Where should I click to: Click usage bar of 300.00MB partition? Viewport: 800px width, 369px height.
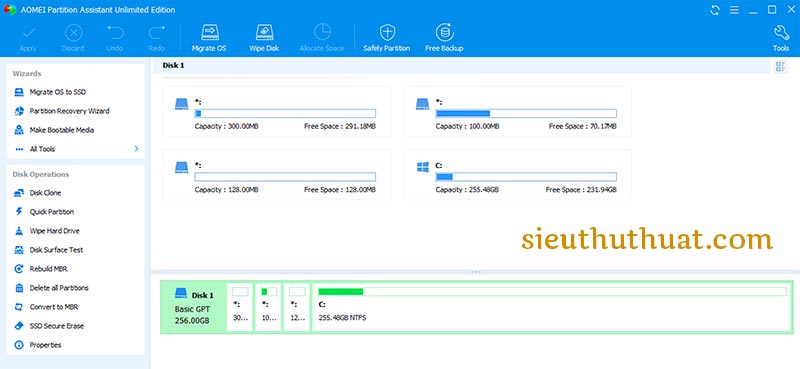coord(285,113)
